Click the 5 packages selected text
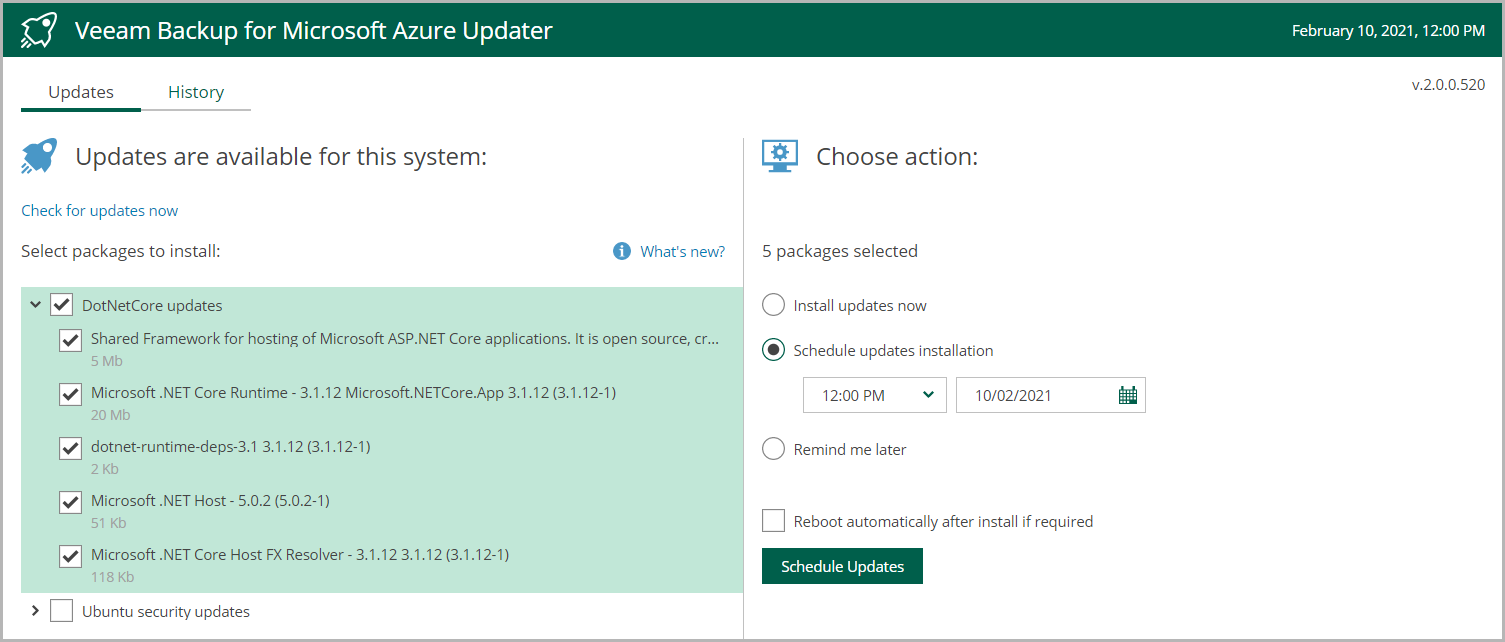 (x=840, y=251)
